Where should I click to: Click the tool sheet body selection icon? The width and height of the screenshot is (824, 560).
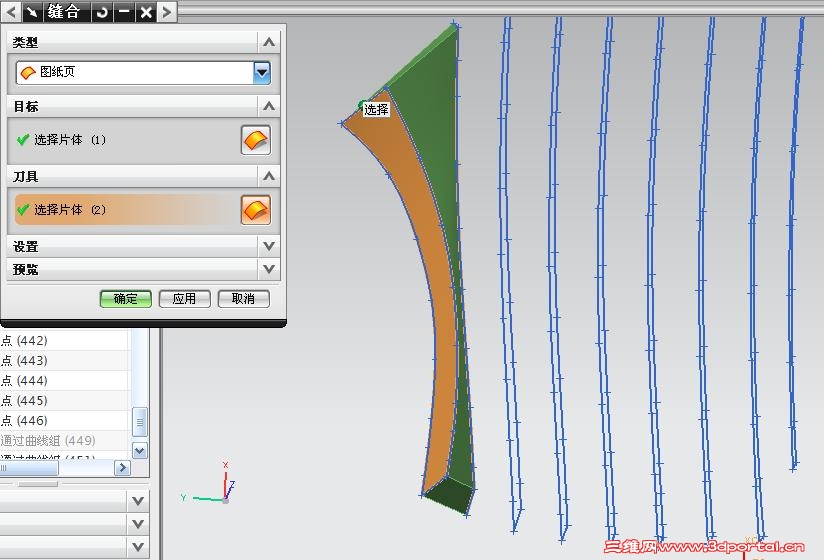click(x=256, y=210)
